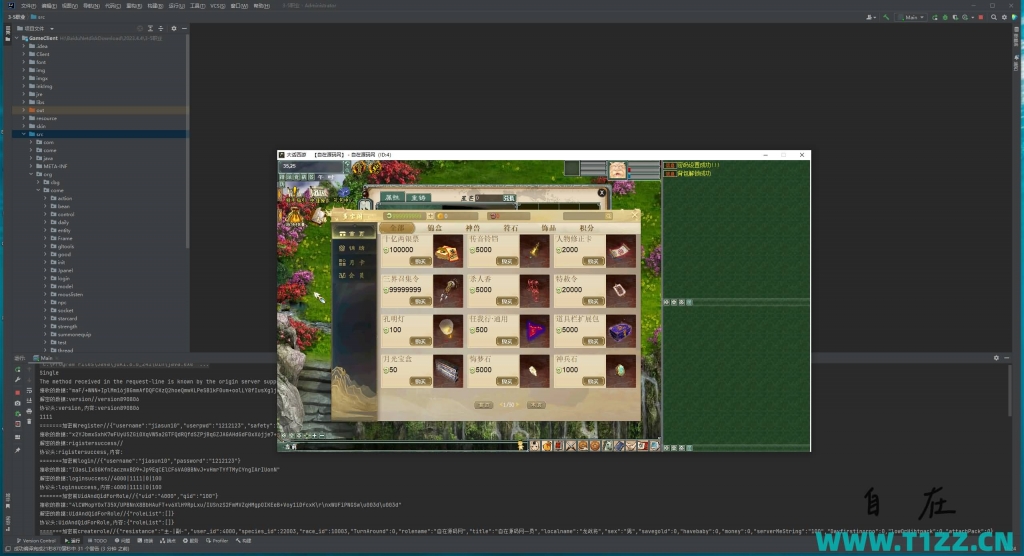
Task: Expand the action package
Action: (46, 198)
